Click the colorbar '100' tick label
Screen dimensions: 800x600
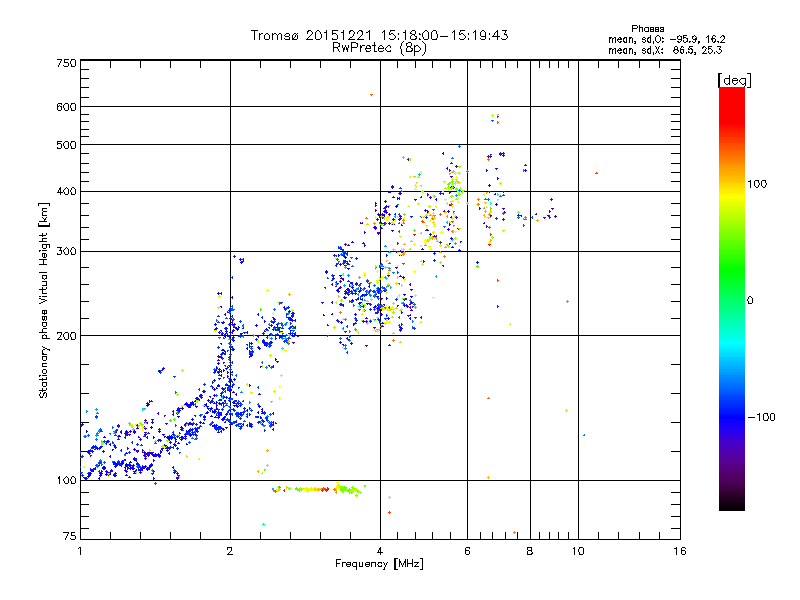tap(757, 184)
